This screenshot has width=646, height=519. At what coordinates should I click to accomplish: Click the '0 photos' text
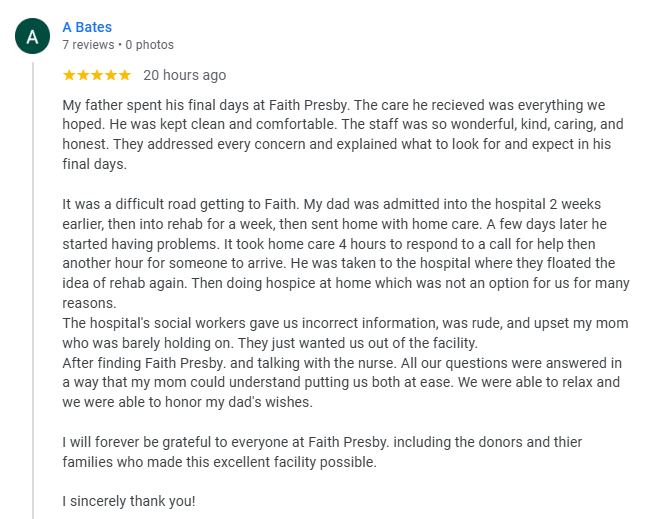[x=149, y=45]
